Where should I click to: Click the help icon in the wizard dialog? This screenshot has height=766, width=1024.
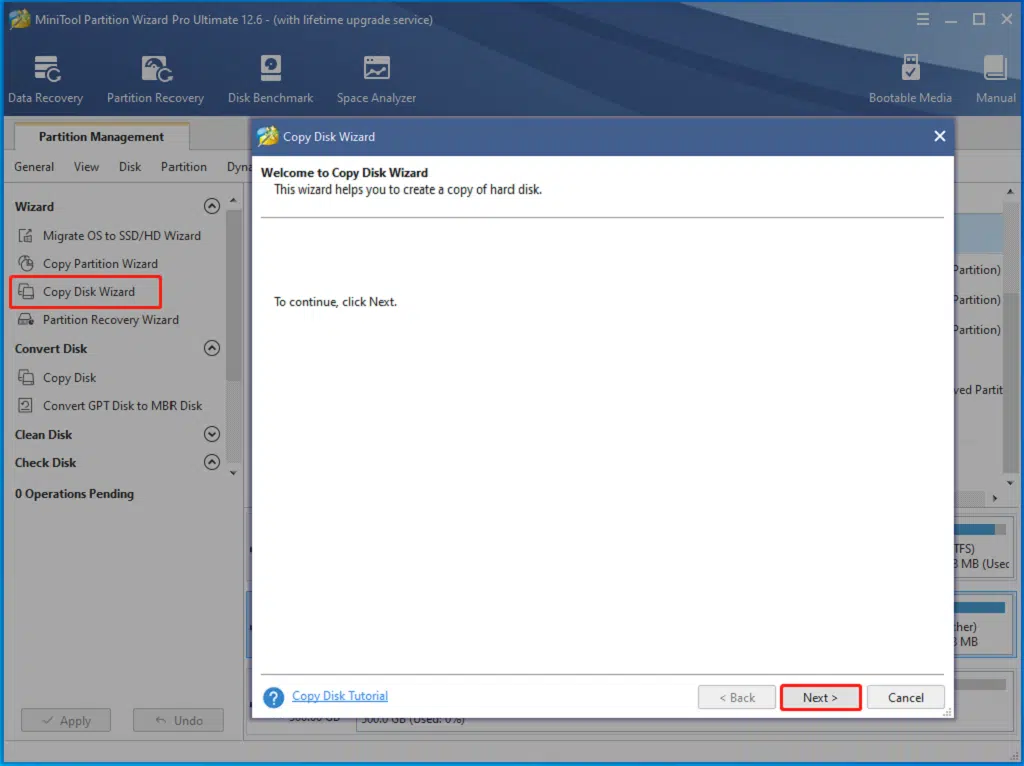point(273,696)
